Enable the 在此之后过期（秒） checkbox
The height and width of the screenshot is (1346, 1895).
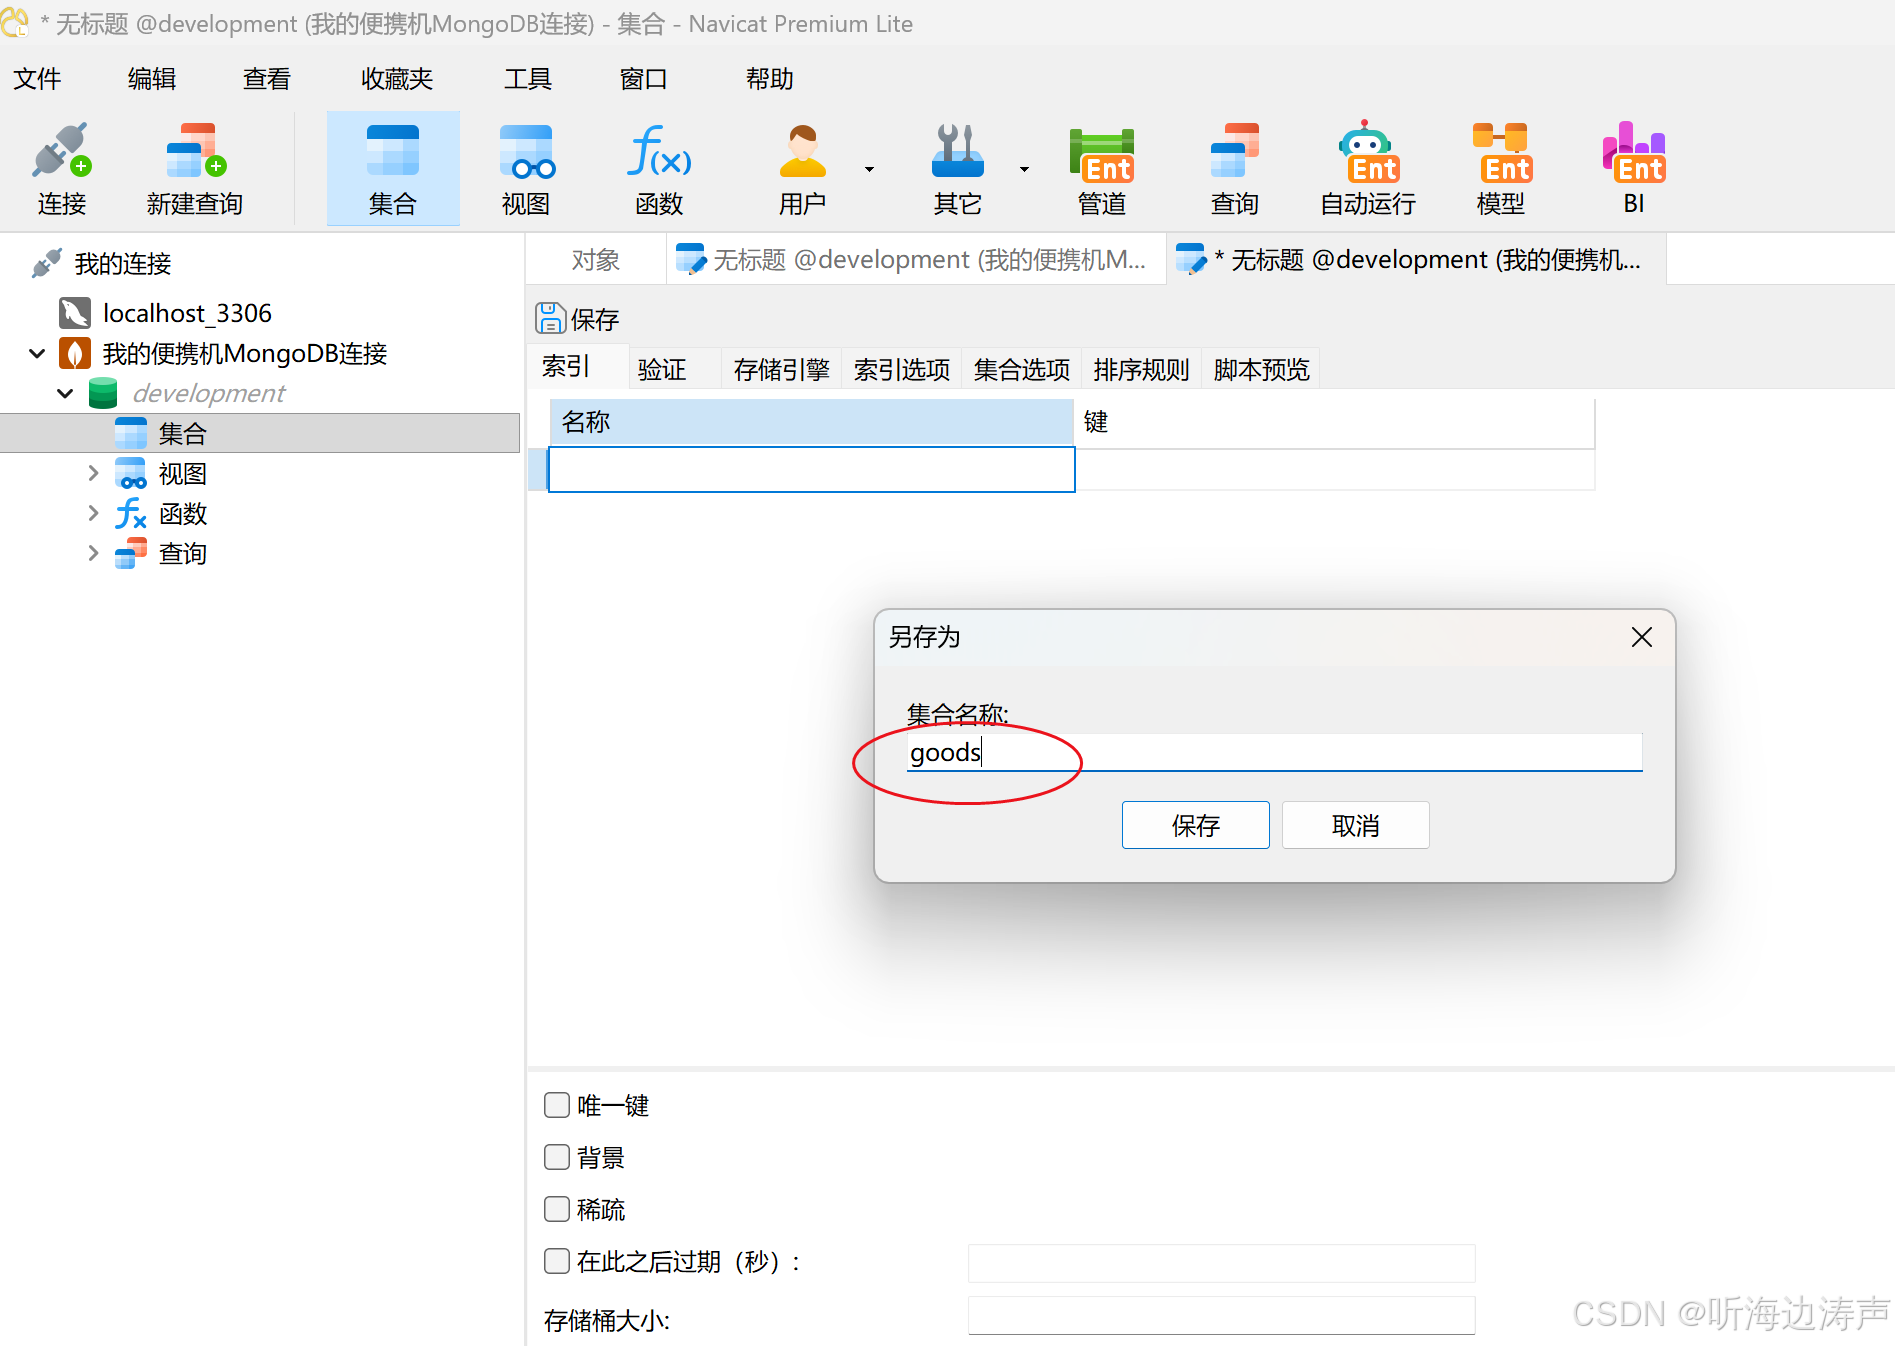(557, 1261)
